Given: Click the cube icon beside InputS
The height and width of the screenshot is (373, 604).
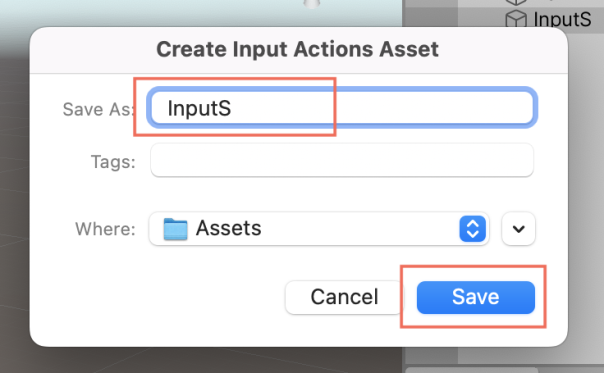Looking at the screenshot, I should 516,18.
